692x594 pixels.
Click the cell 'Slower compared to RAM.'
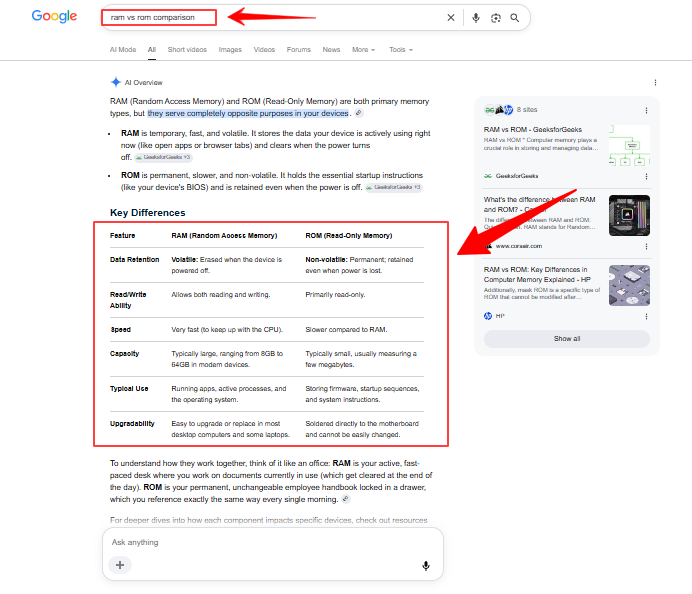[346, 330]
